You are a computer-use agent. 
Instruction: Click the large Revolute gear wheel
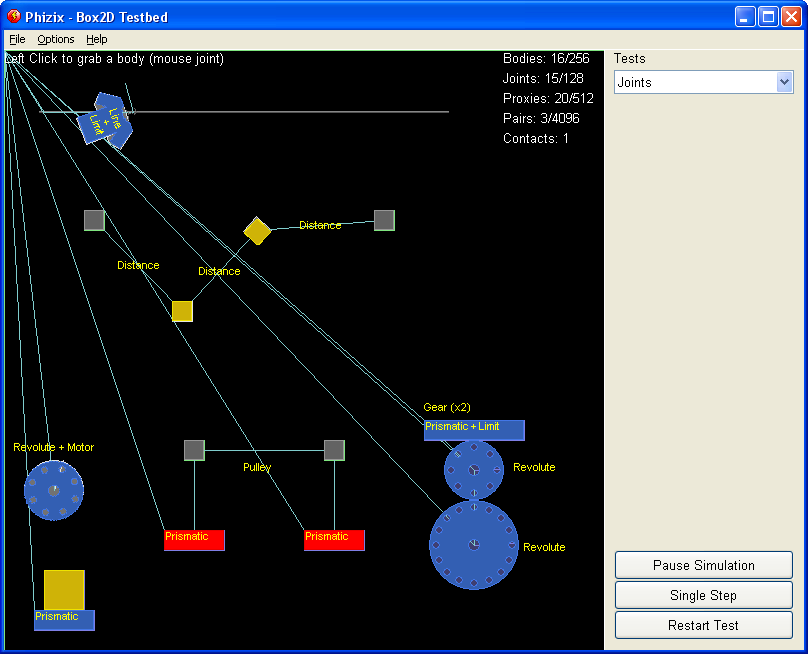[x=473, y=545]
